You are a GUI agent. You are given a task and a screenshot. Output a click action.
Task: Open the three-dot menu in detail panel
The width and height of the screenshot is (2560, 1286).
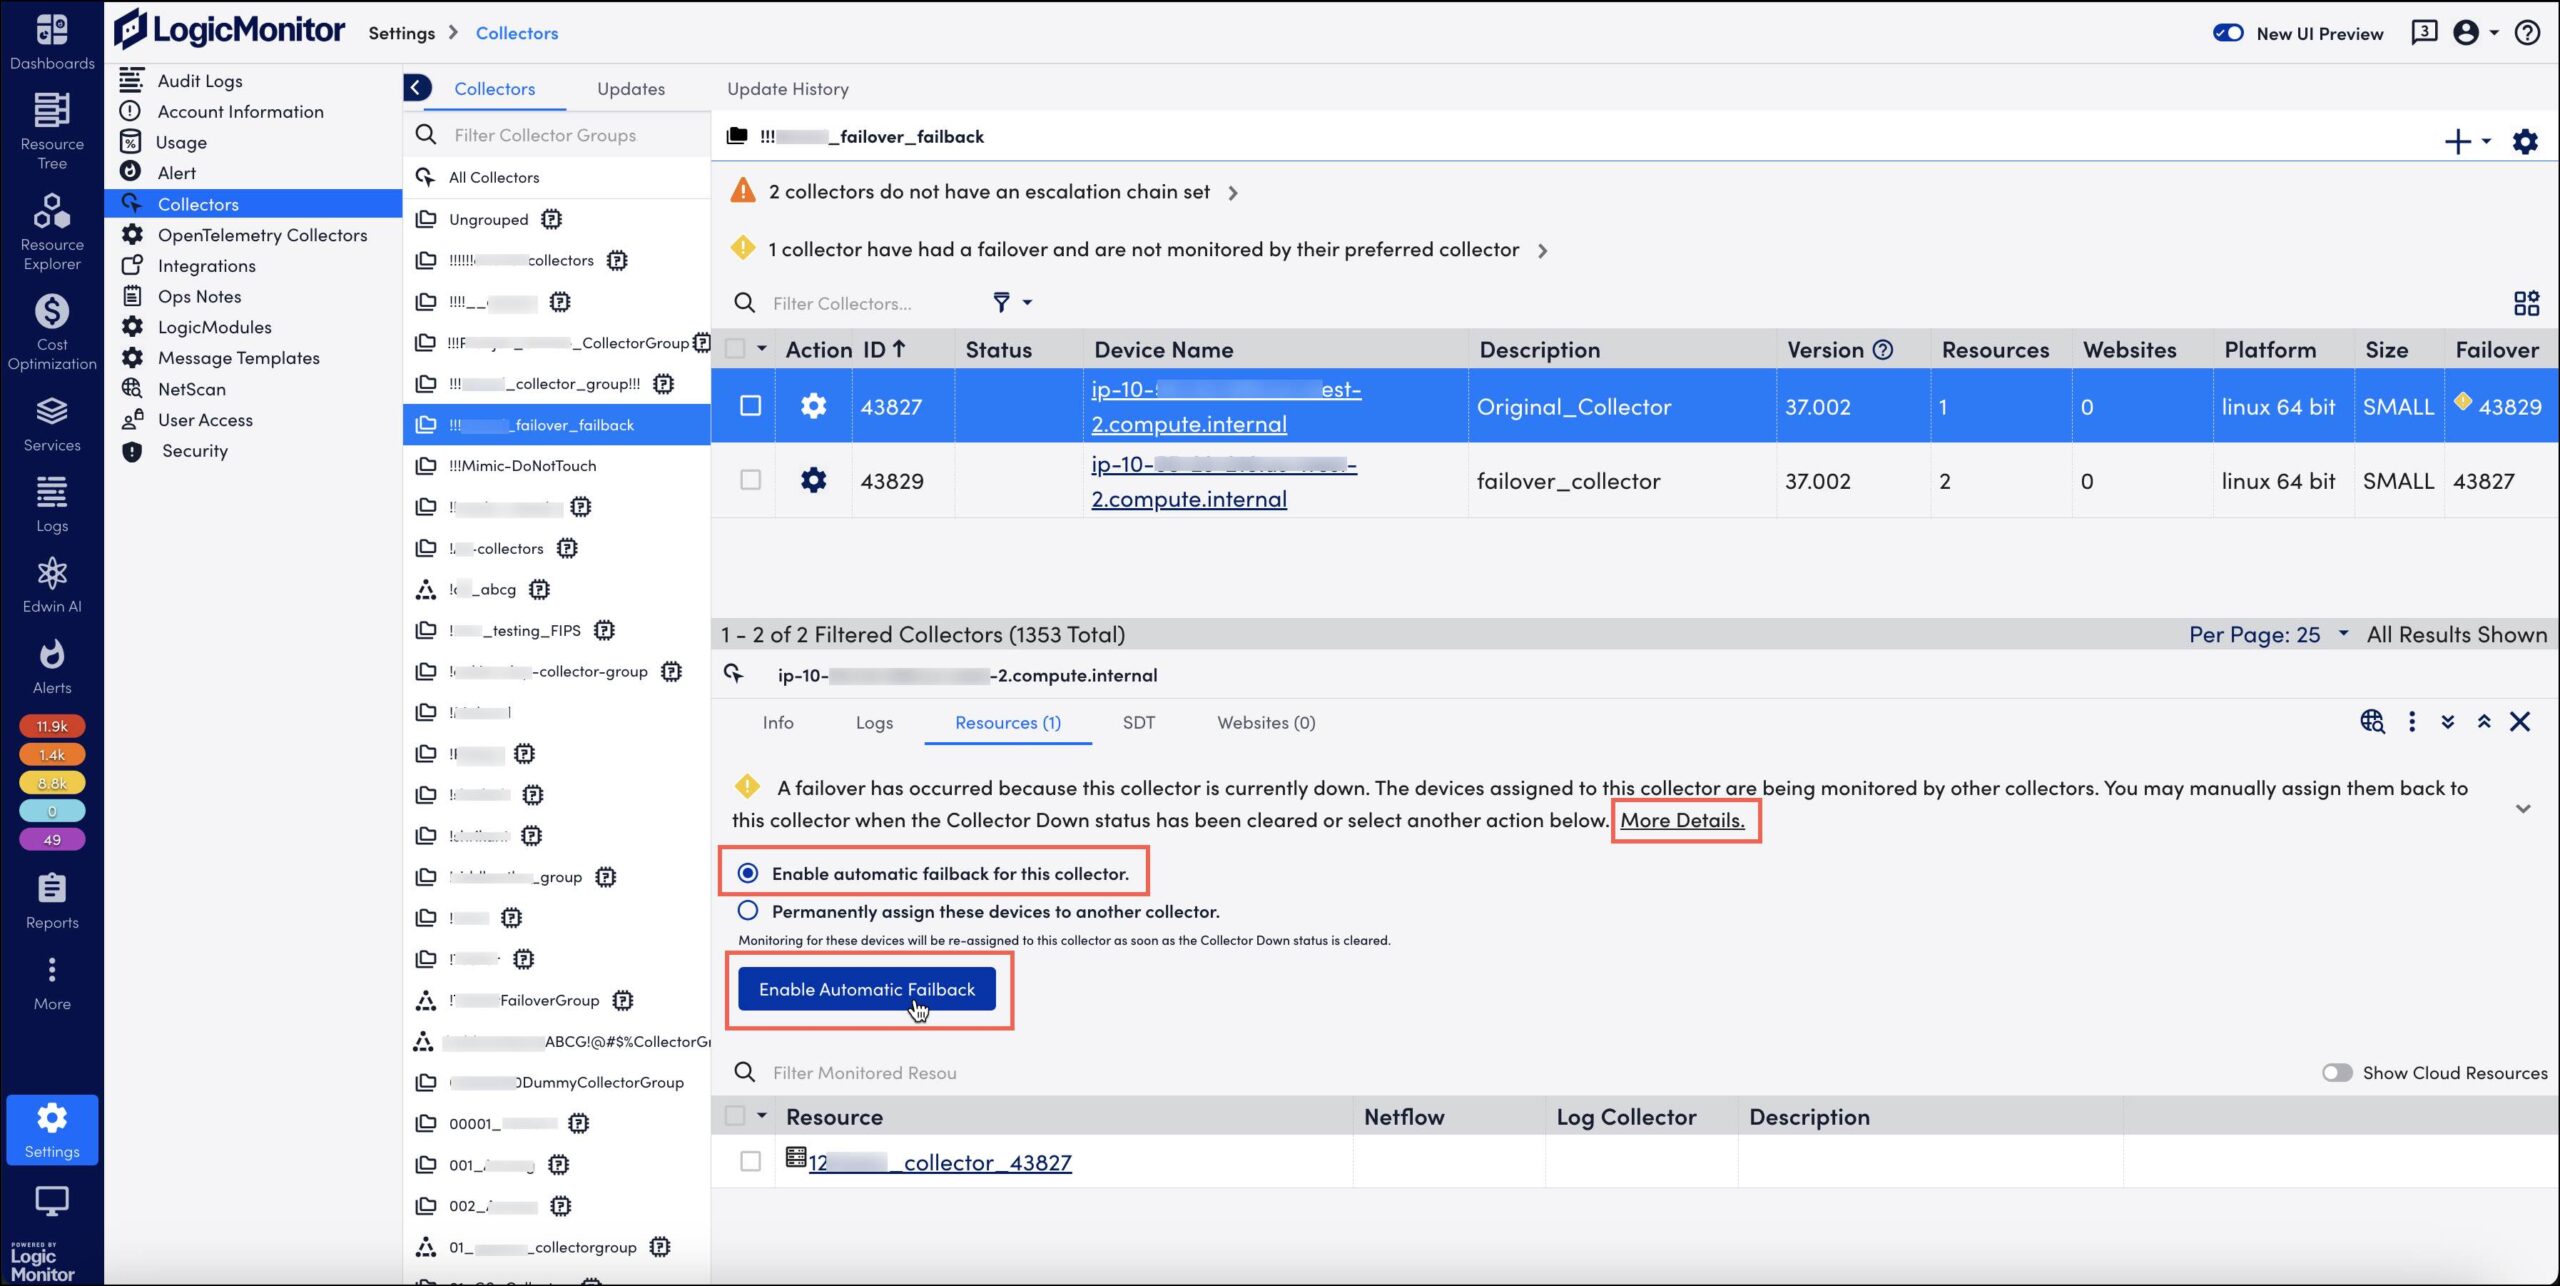(x=2412, y=722)
